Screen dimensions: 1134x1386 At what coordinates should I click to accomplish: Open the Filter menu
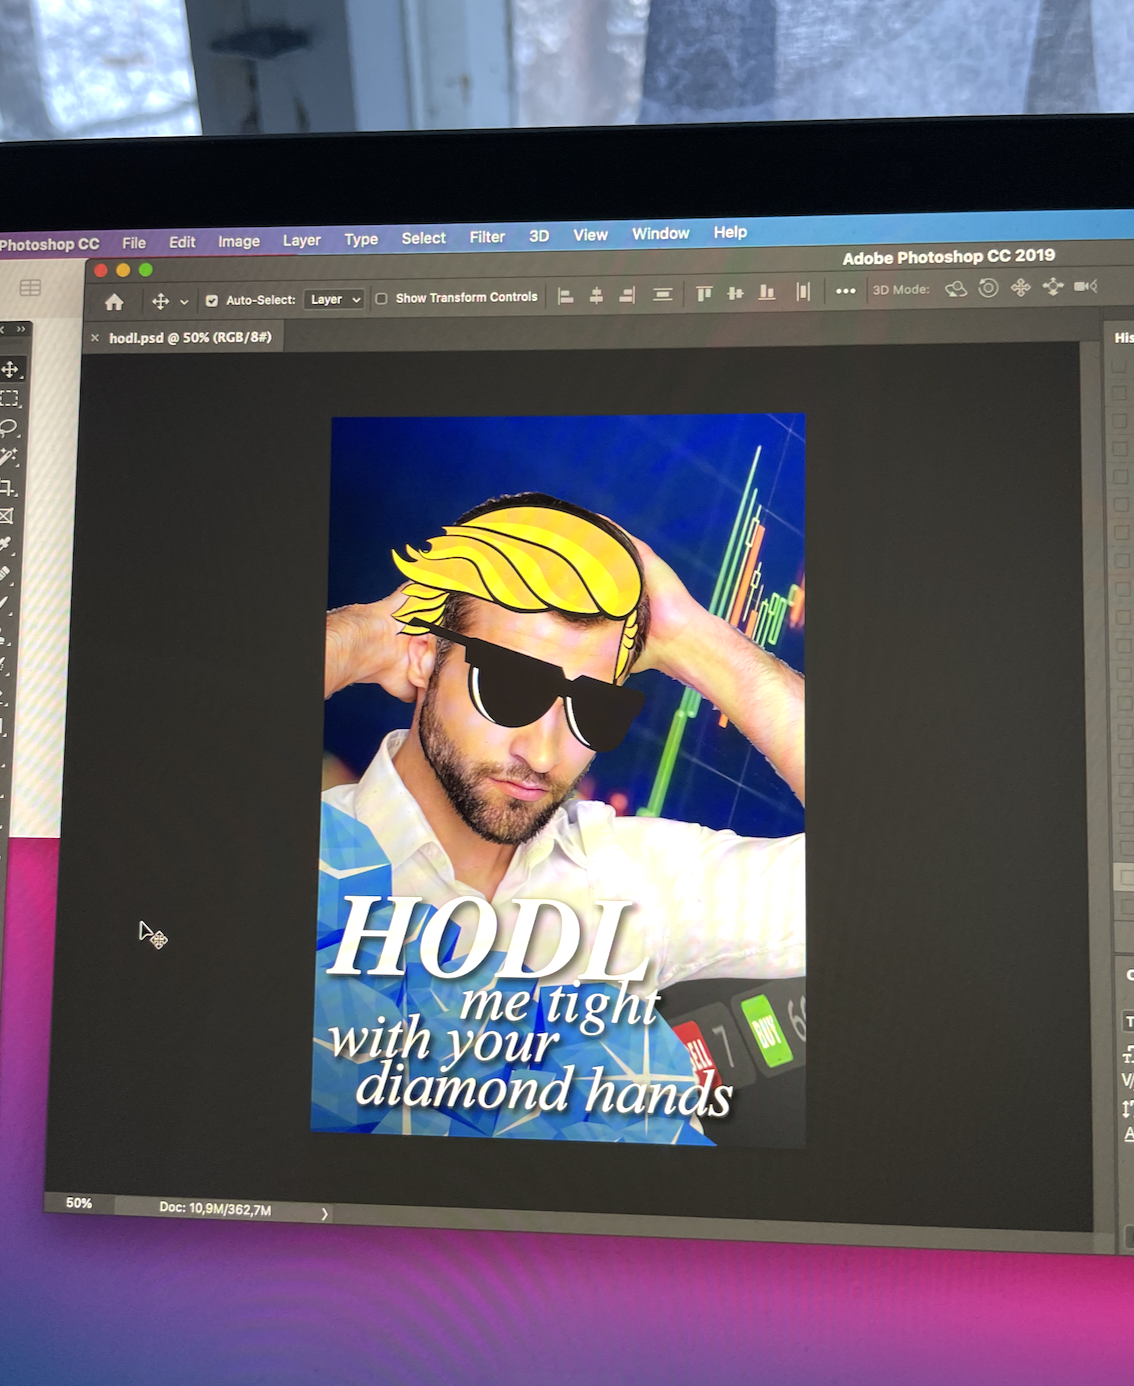pos(487,237)
